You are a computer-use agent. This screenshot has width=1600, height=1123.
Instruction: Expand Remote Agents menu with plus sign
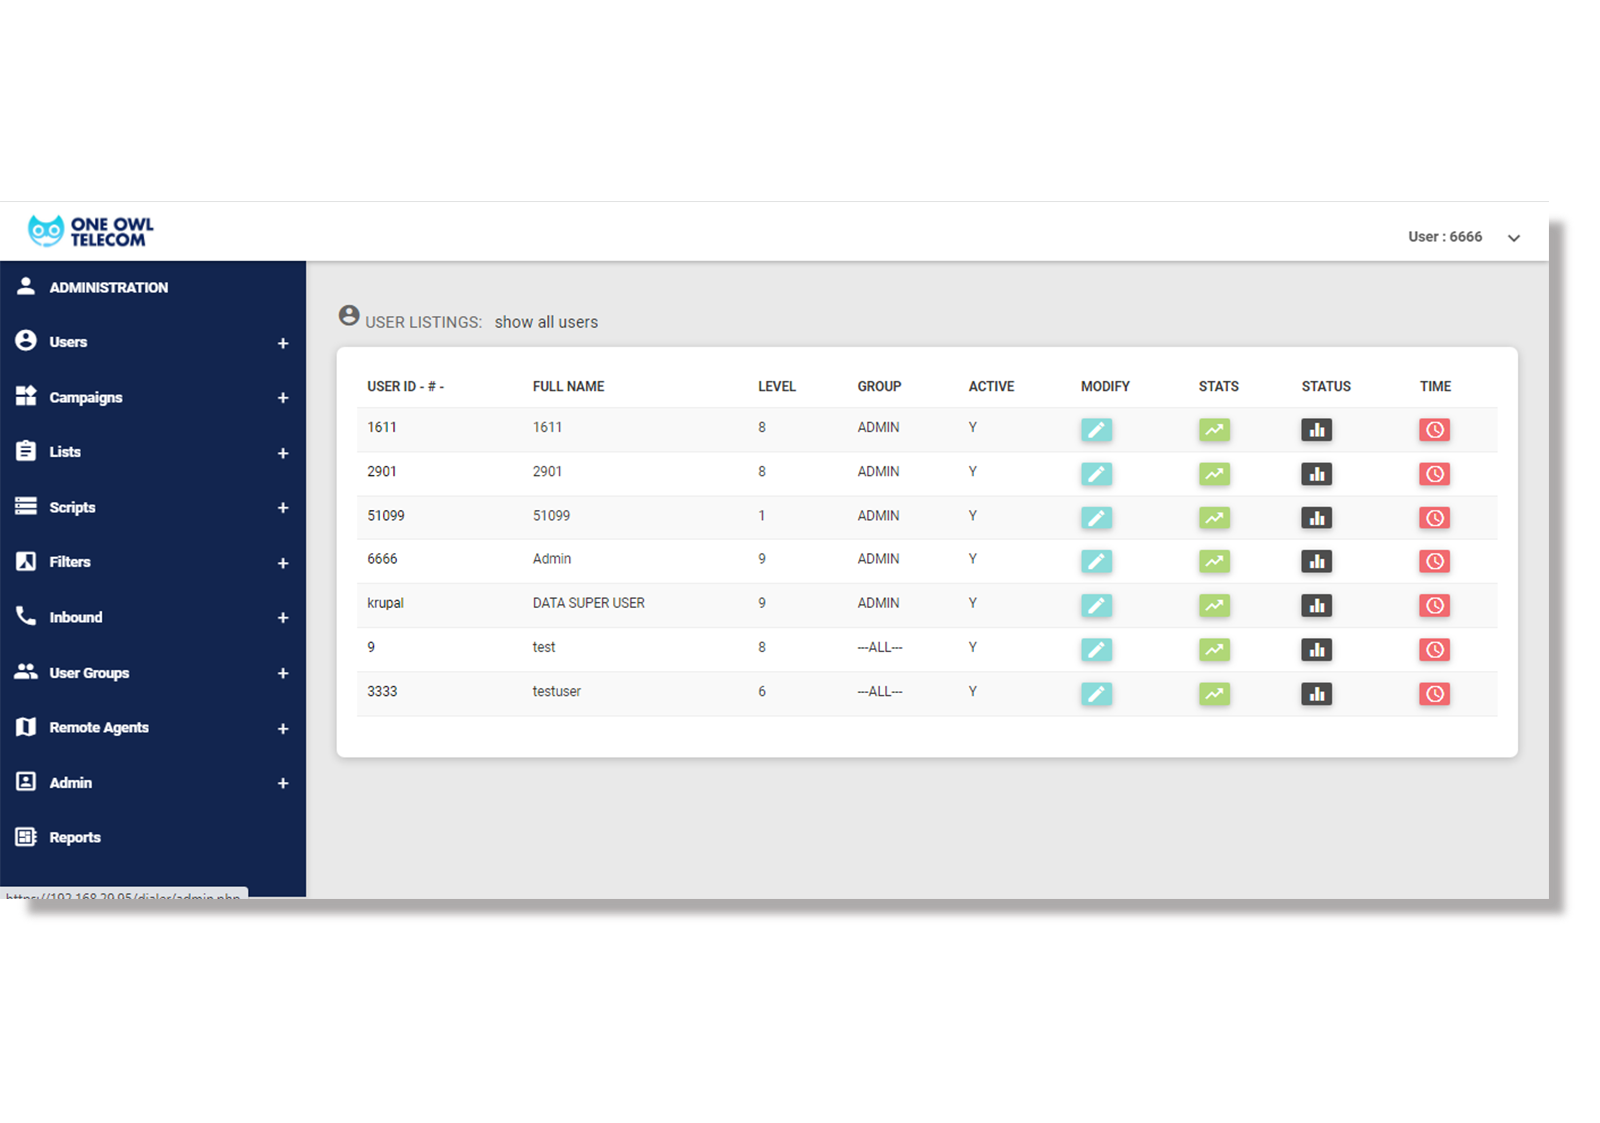283,728
